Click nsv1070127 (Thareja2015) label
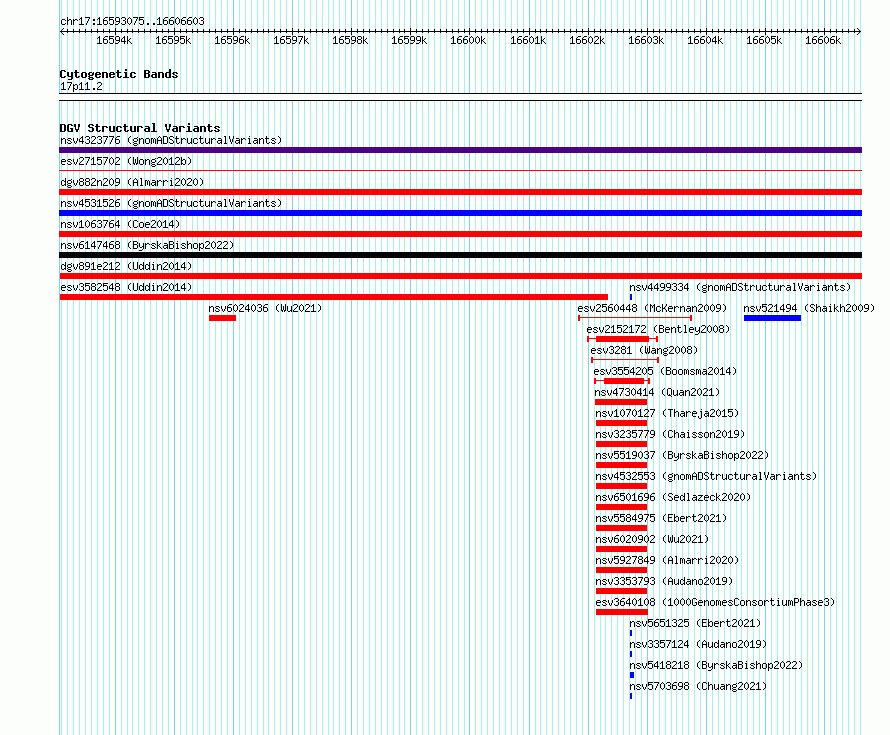Image resolution: width=890 pixels, height=735 pixels. (x=668, y=413)
